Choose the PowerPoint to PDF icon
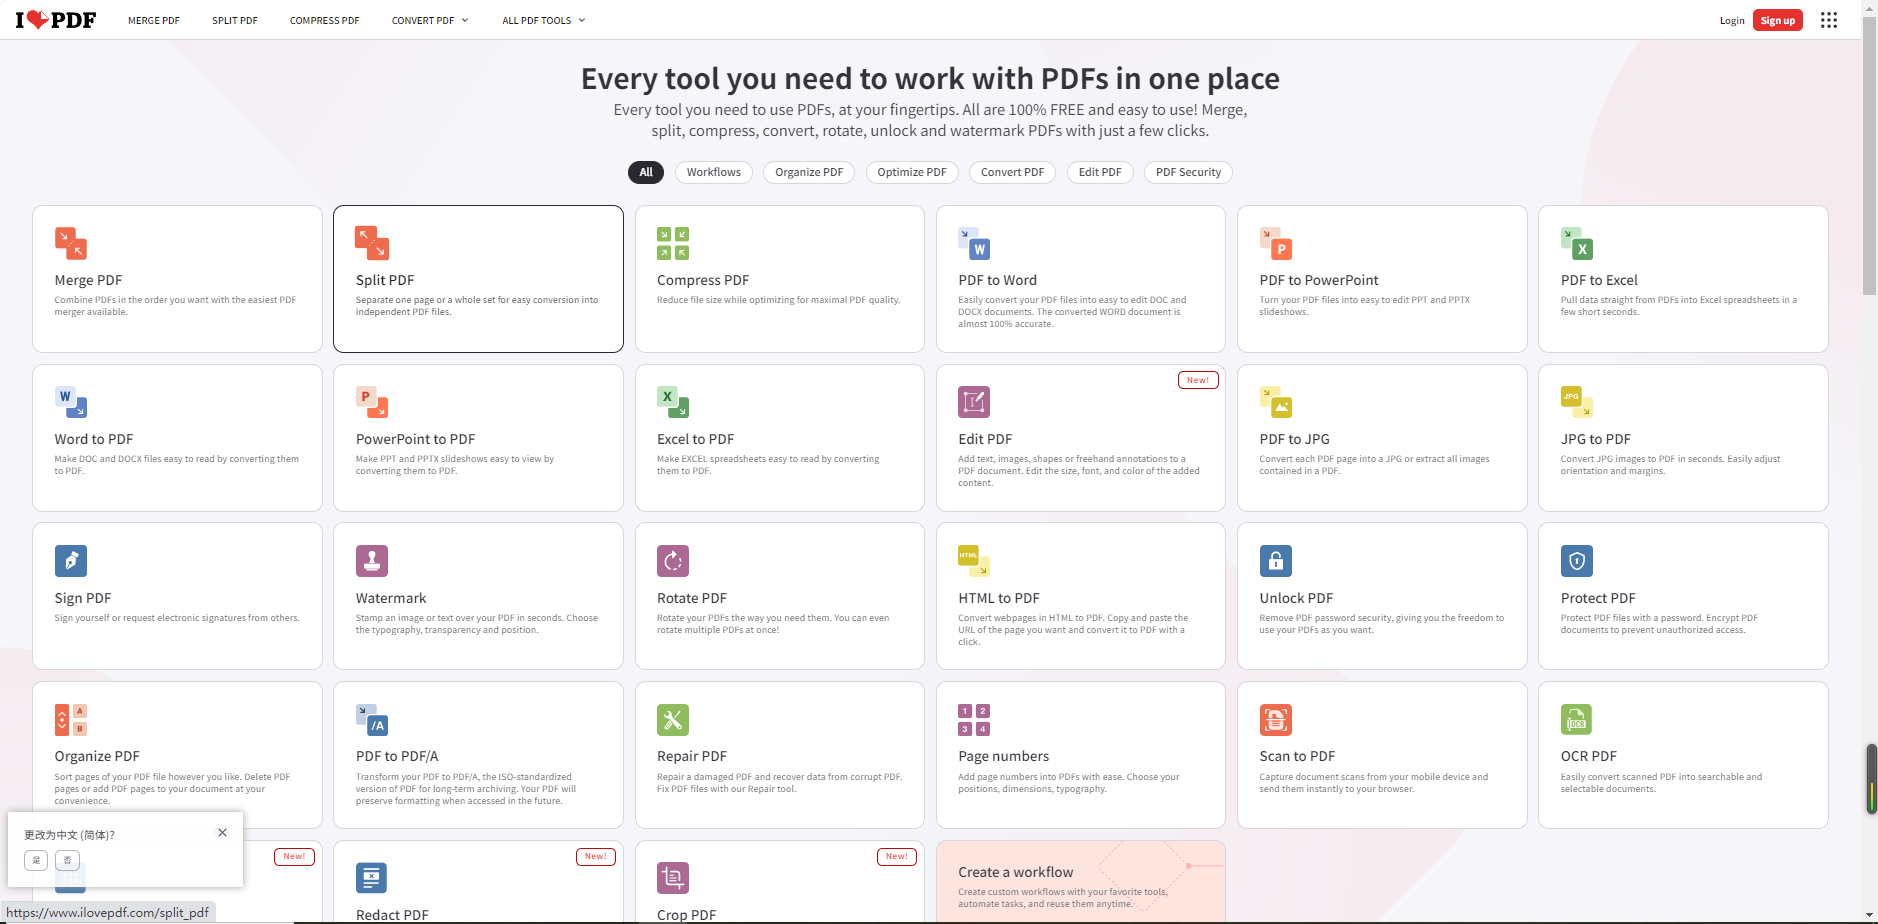 (x=372, y=402)
